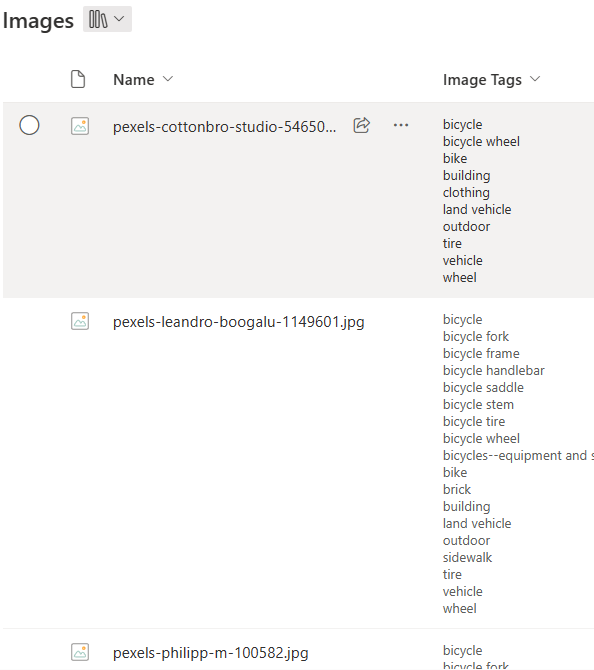594x670 pixels.
Task: Open the library view switcher icon
Action: click(x=98, y=19)
